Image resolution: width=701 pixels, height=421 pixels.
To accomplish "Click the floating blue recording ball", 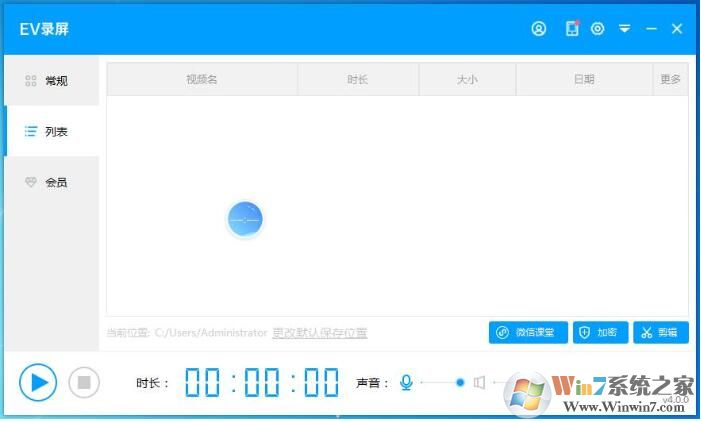I will click(x=245, y=219).
